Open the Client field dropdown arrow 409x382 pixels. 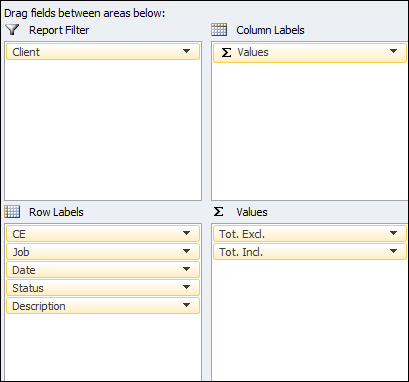[187, 51]
